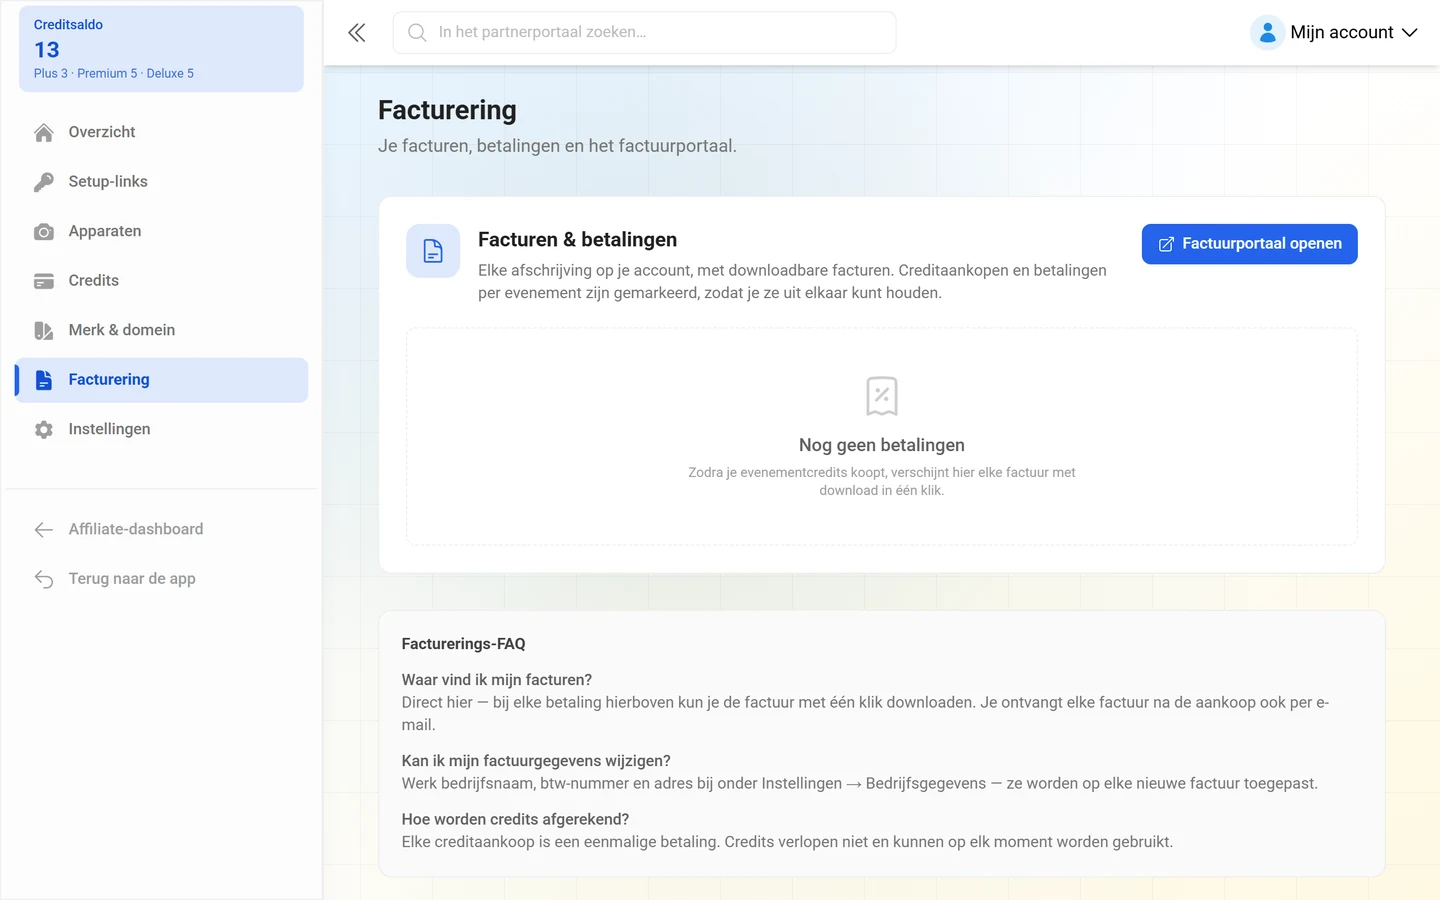Open the Mijn account menu label
The width and height of the screenshot is (1440, 900).
1341,33
